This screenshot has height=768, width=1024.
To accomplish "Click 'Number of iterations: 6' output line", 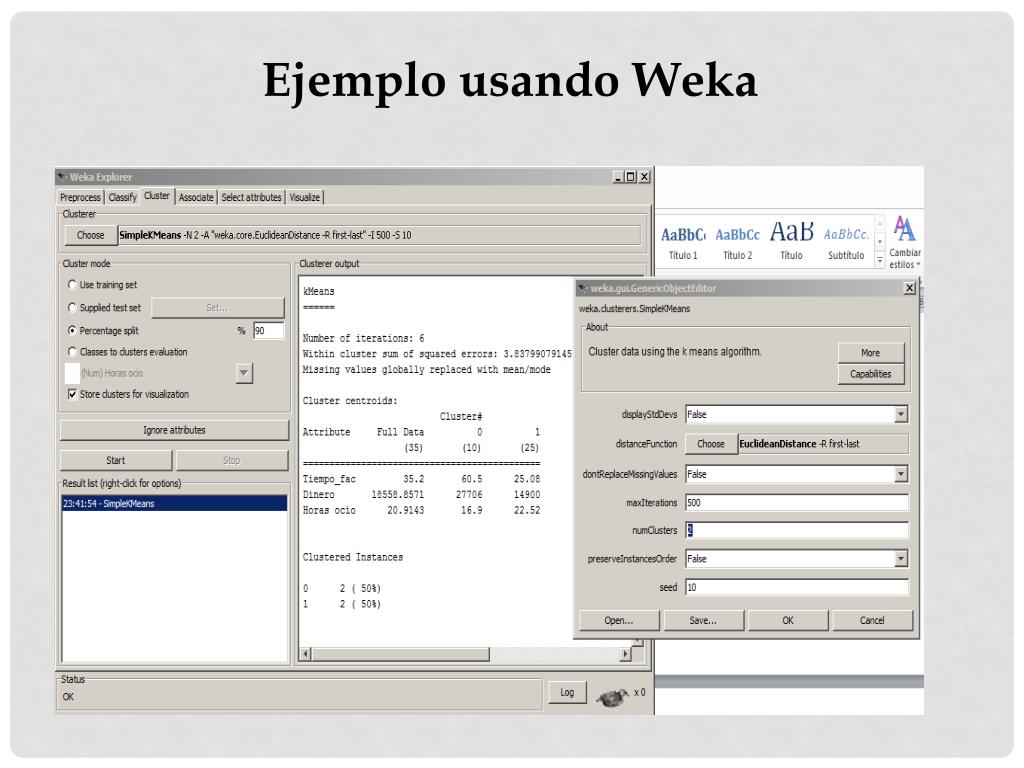I will (363, 338).
